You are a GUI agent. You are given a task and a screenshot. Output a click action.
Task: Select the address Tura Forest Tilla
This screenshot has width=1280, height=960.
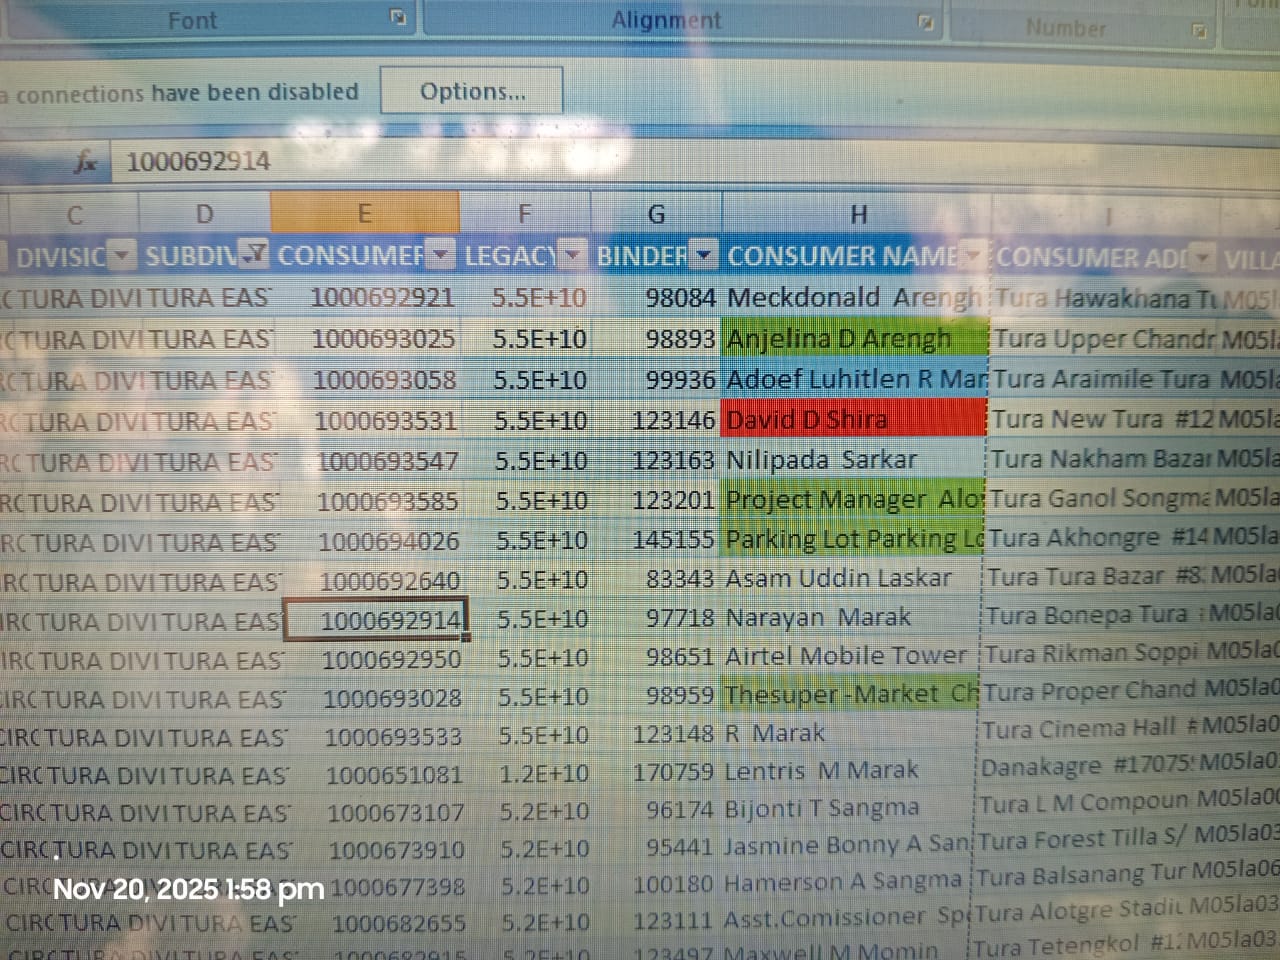point(1084,839)
